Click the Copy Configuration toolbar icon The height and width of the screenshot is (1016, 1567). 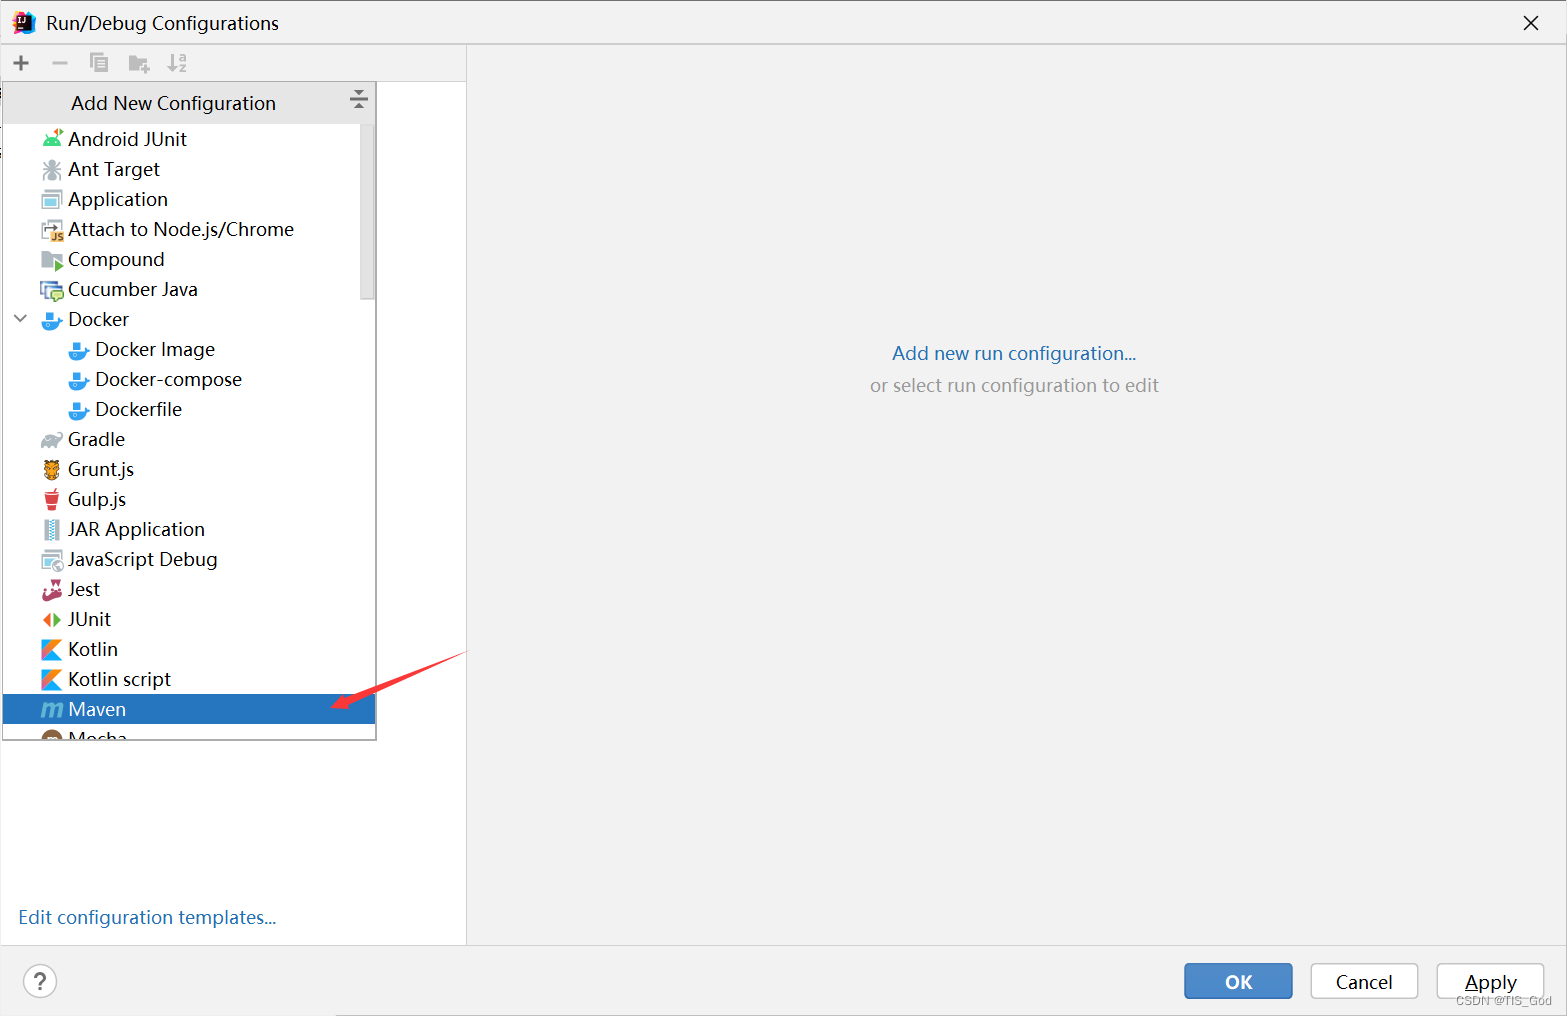coord(99,63)
